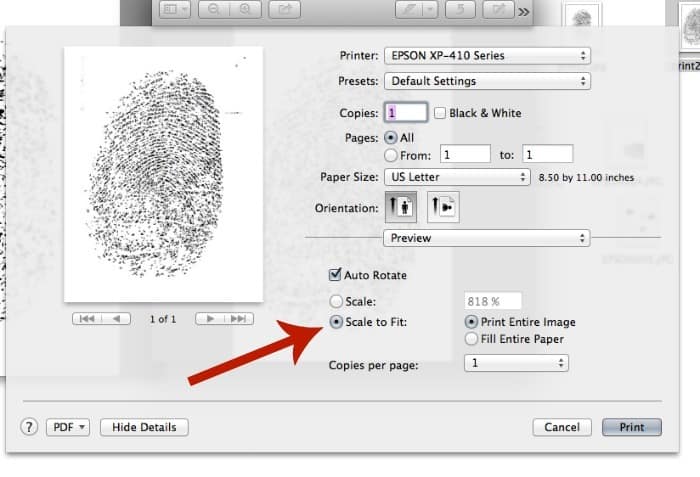Screen dimensions: 700x477
Task: Click zoom out icon in Preview toolbar
Action: 214,9
